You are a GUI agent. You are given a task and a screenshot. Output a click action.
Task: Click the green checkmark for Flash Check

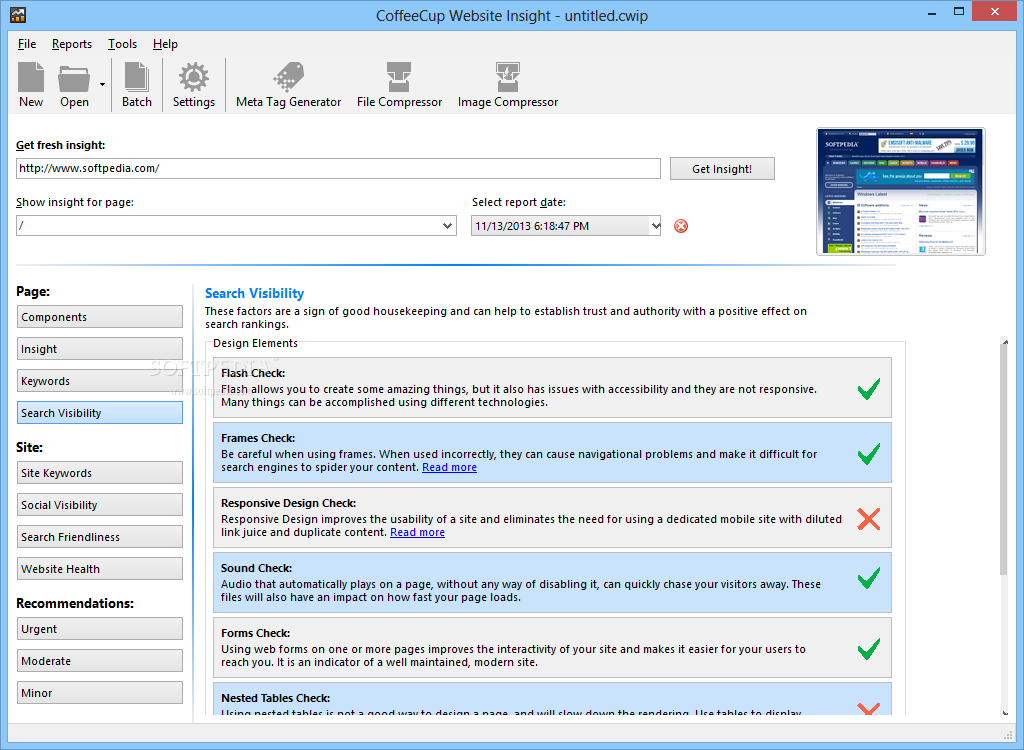point(869,389)
